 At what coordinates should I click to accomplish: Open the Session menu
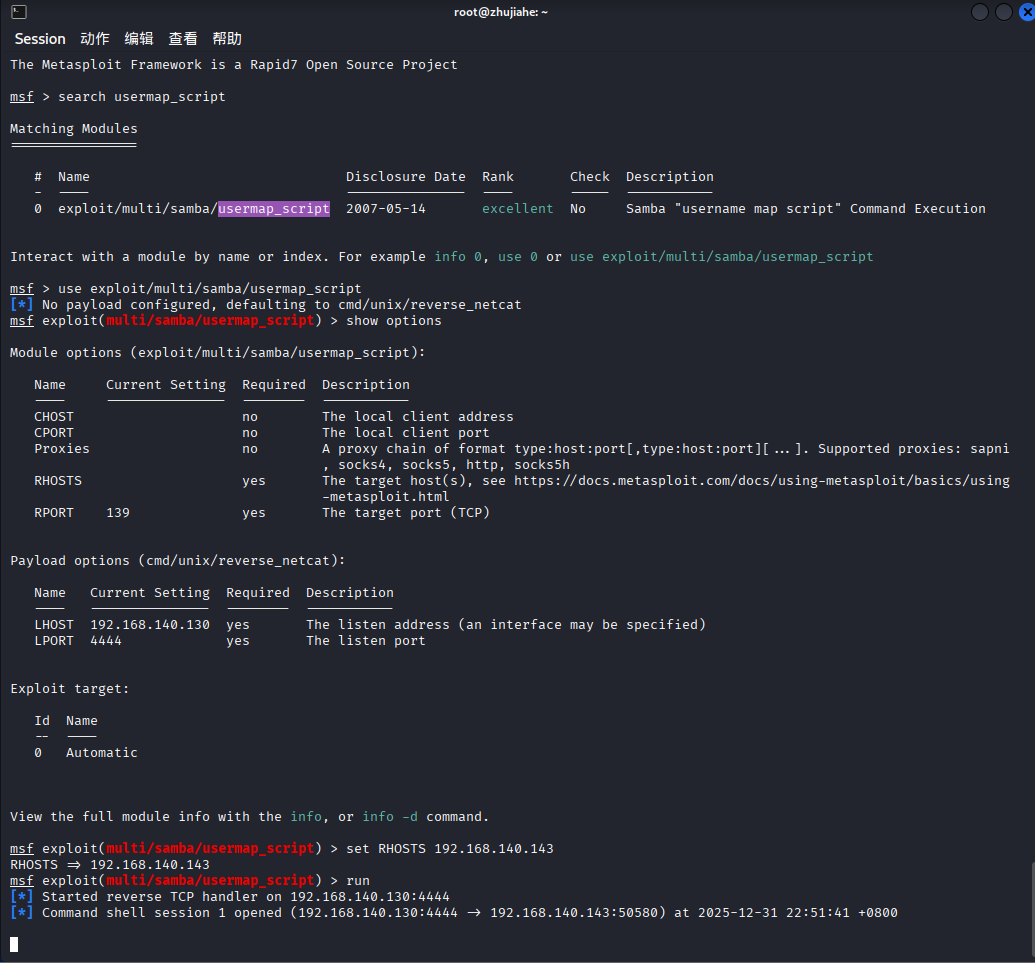pyautogui.click(x=40, y=39)
